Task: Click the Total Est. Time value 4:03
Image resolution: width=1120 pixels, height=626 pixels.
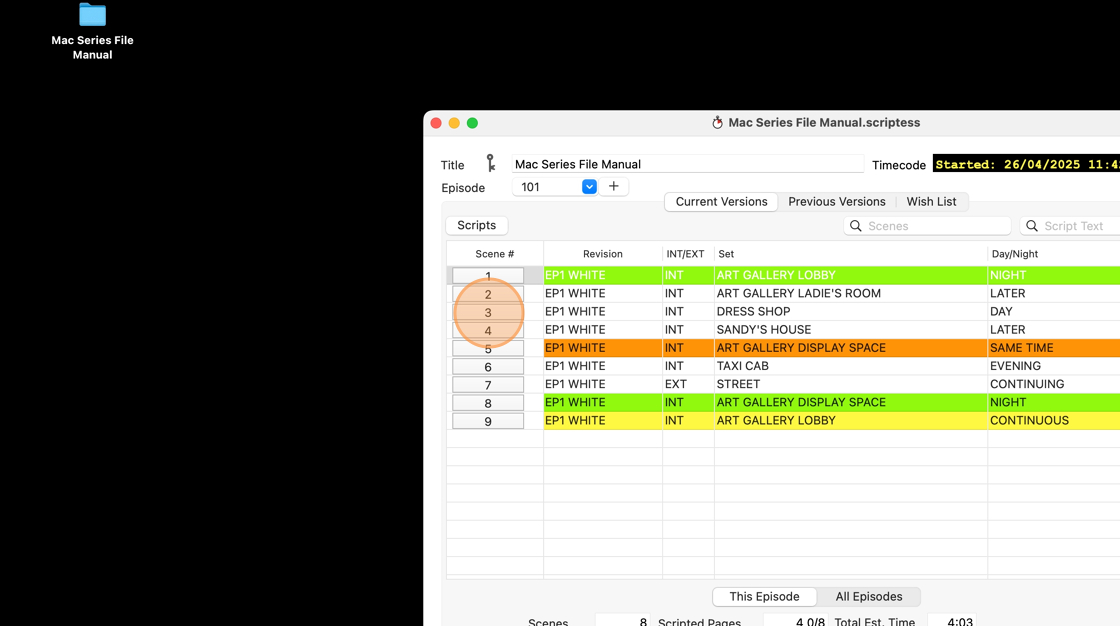Action: coord(952,620)
